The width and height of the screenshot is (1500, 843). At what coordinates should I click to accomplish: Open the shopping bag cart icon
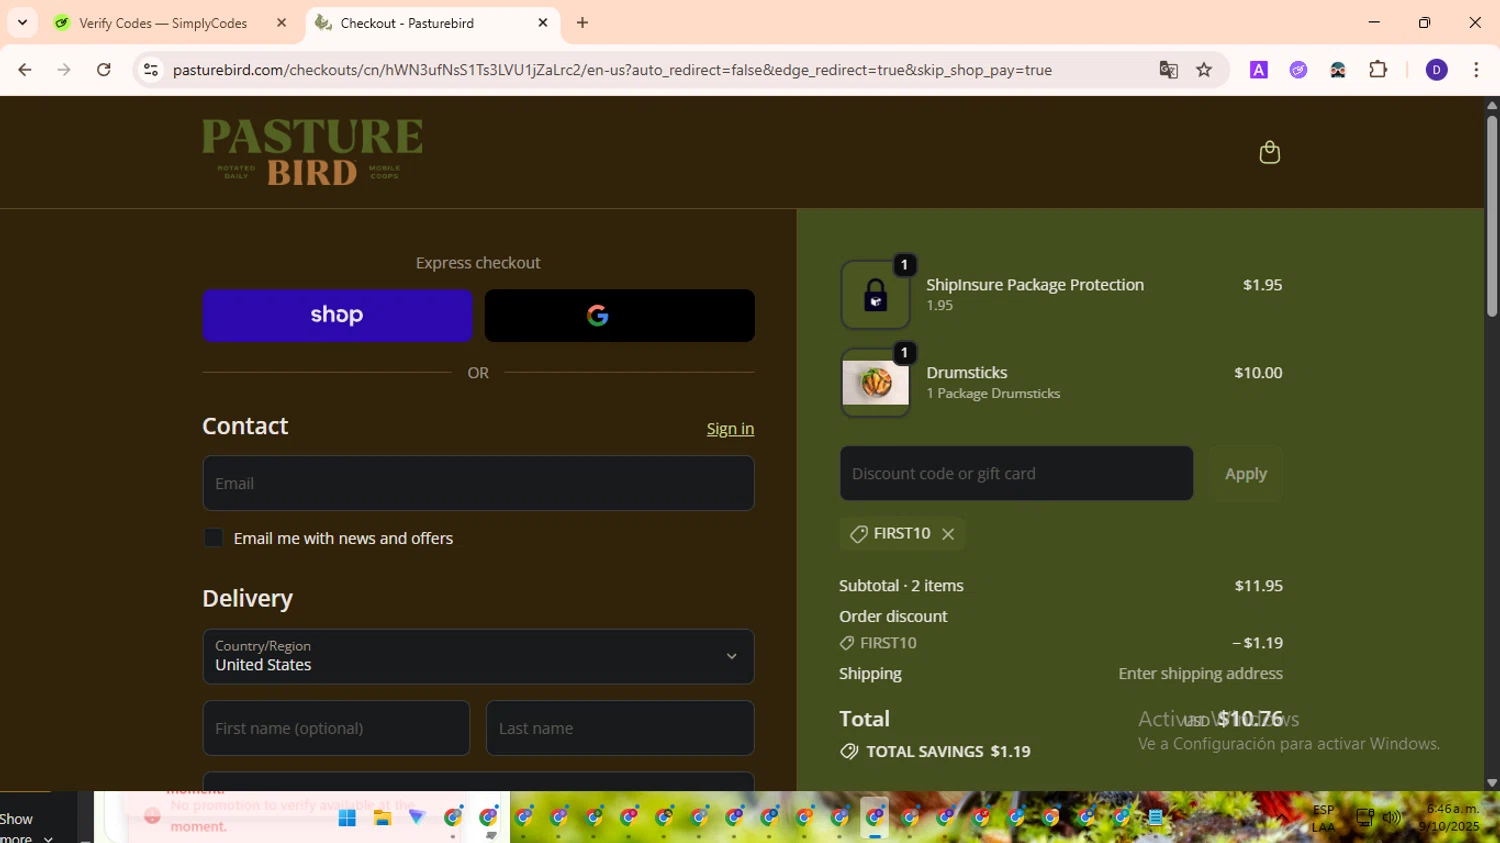pyautogui.click(x=1269, y=152)
